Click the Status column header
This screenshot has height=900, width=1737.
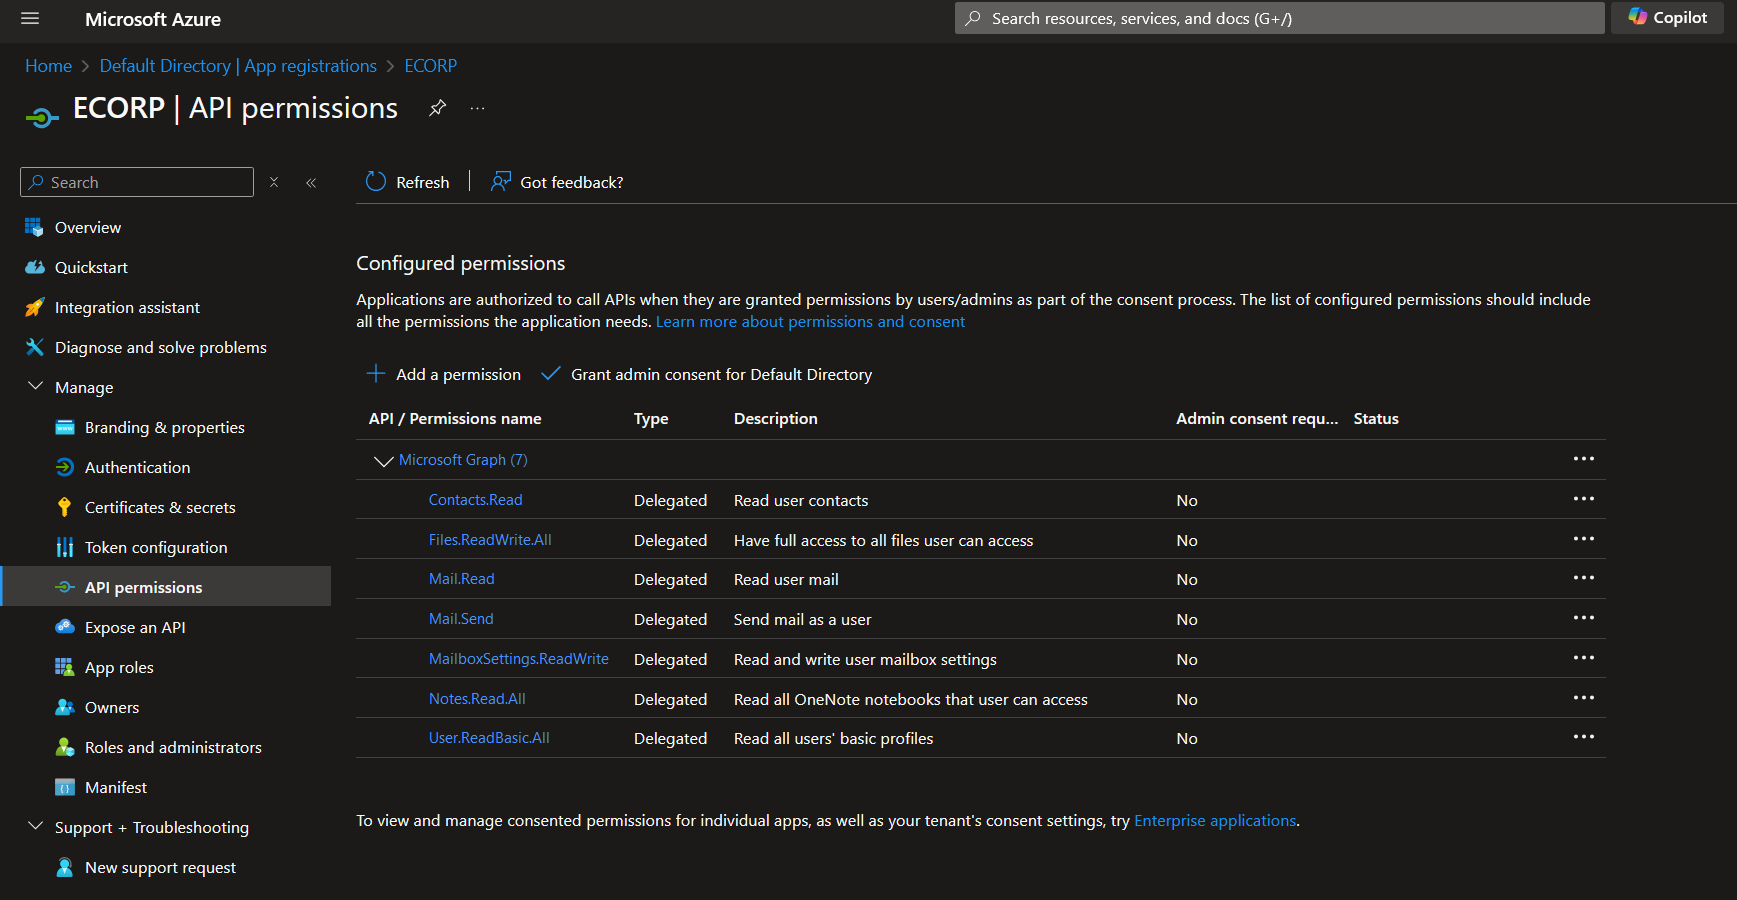tap(1376, 419)
